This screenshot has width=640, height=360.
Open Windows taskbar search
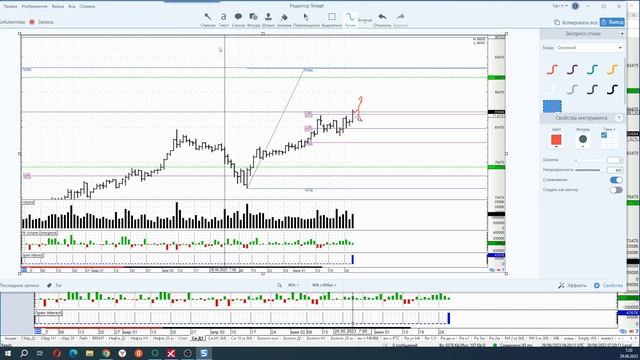[x=24, y=353]
